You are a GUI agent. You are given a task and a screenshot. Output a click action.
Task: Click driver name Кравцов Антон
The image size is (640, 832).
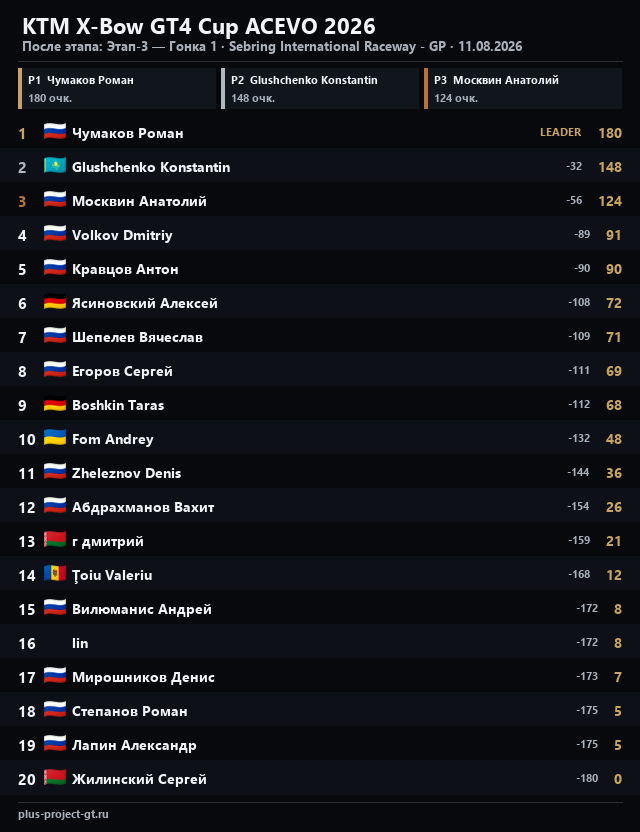click(x=125, y=269)
